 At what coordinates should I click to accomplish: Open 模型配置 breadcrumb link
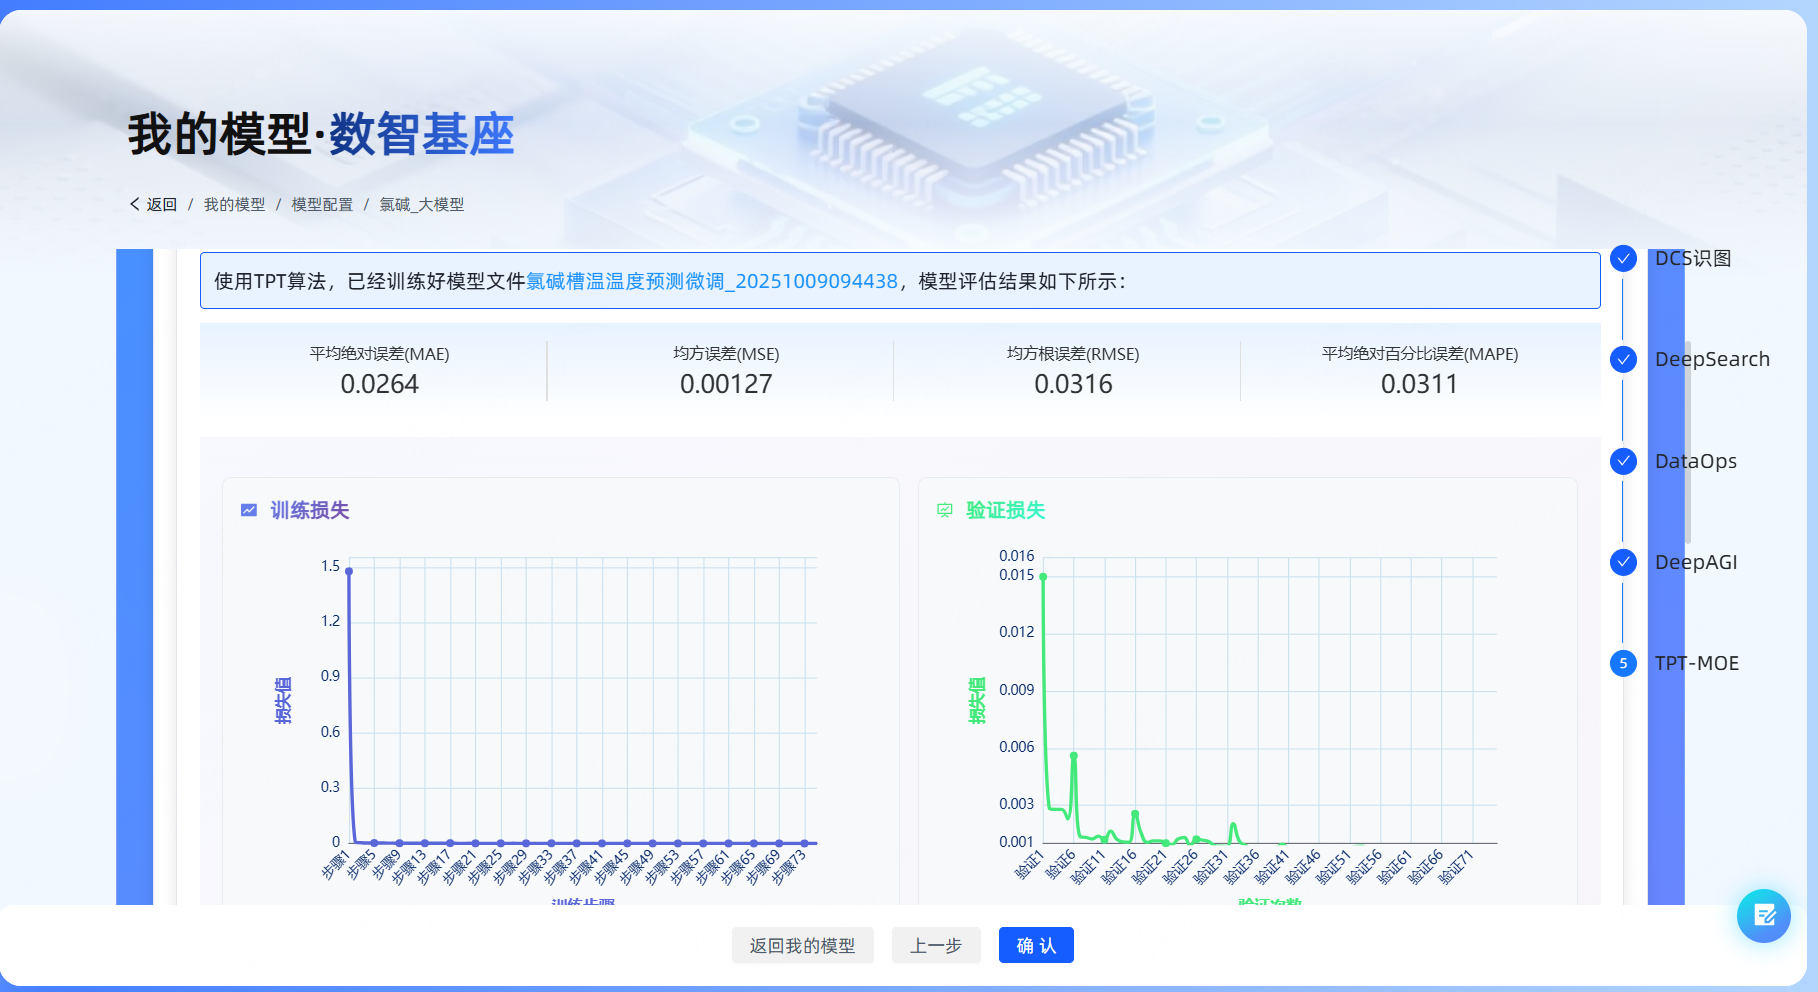click(322, 204)
